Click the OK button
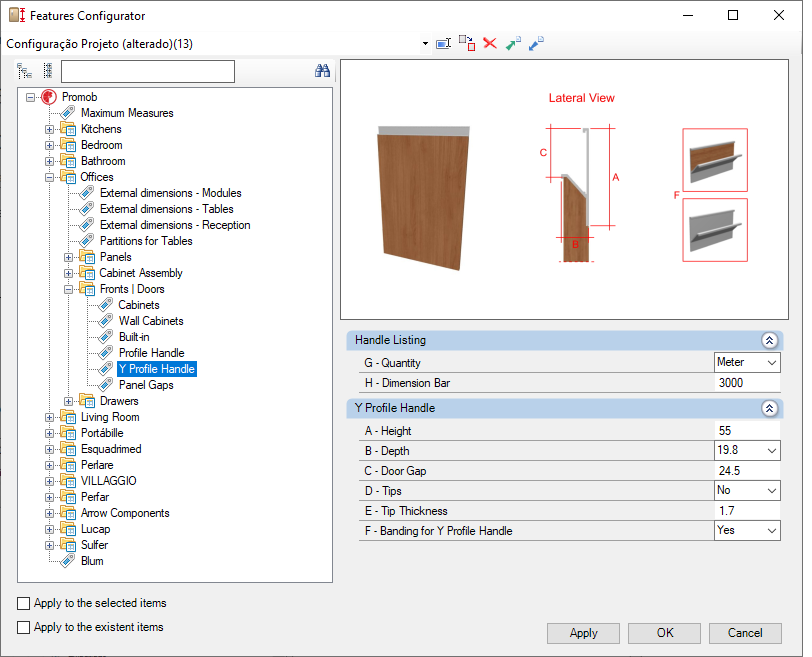Screen dimensions: 812x657 point(664,633)
